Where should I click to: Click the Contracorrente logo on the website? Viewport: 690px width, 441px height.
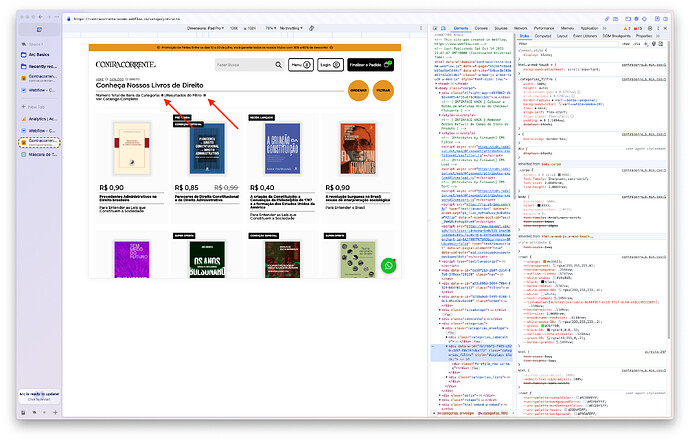pyautogui.click(x=125, y=65)
